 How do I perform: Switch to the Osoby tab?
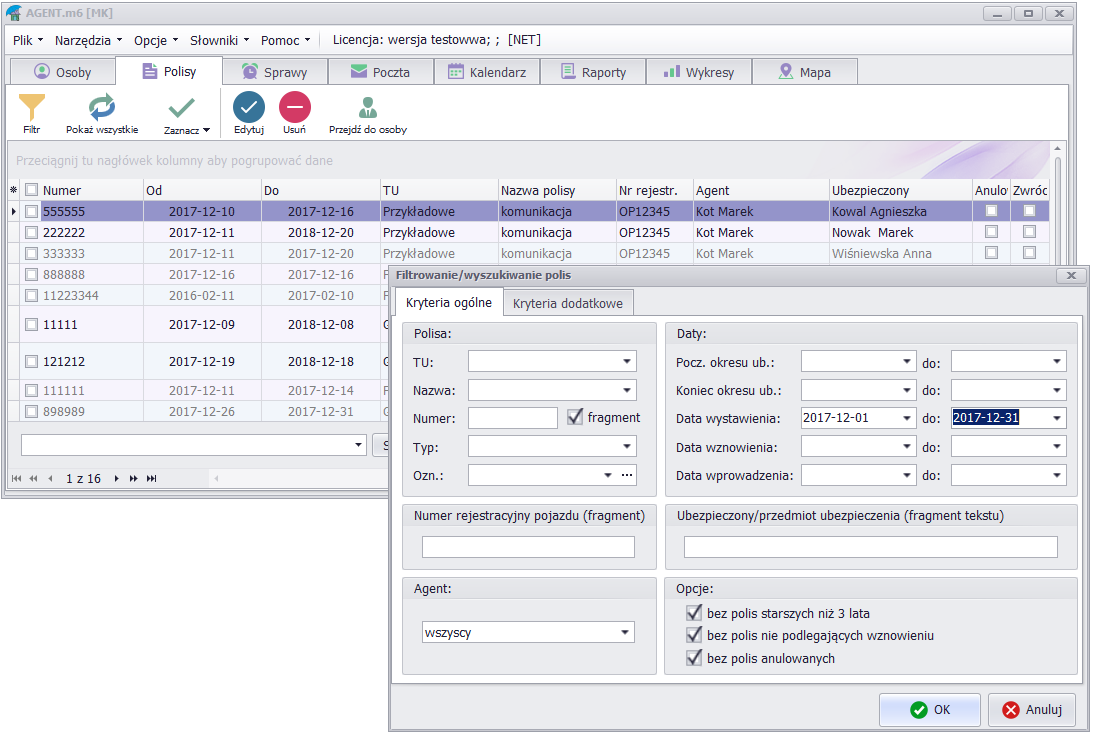click(x=63, y=72)
